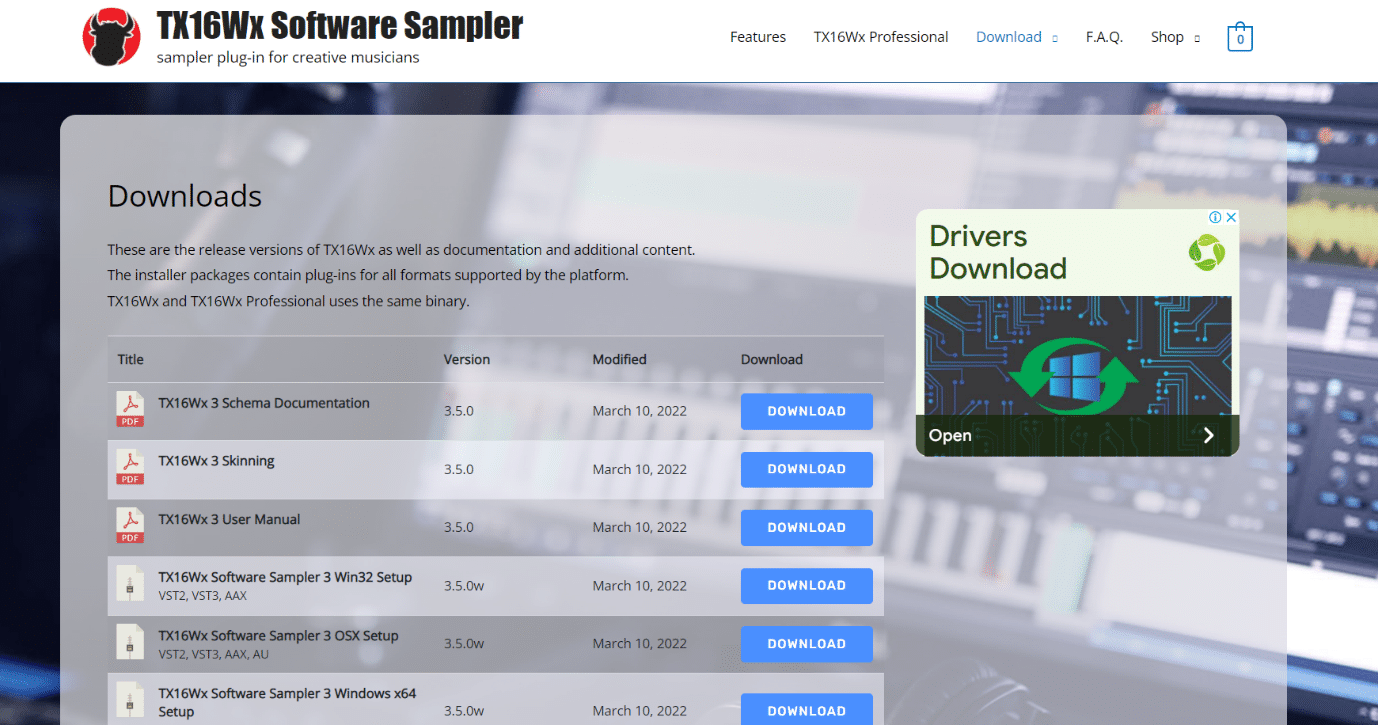
Task: Click archive icon for OSX Setup
Action: click(130, 643)
